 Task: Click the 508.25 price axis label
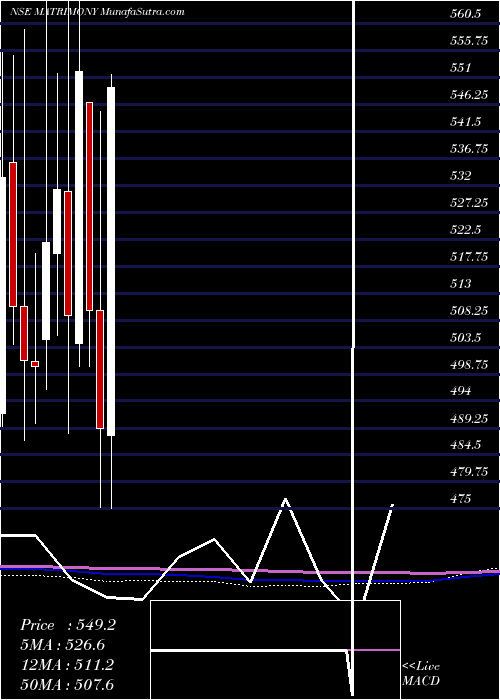(x=468, y=310)
